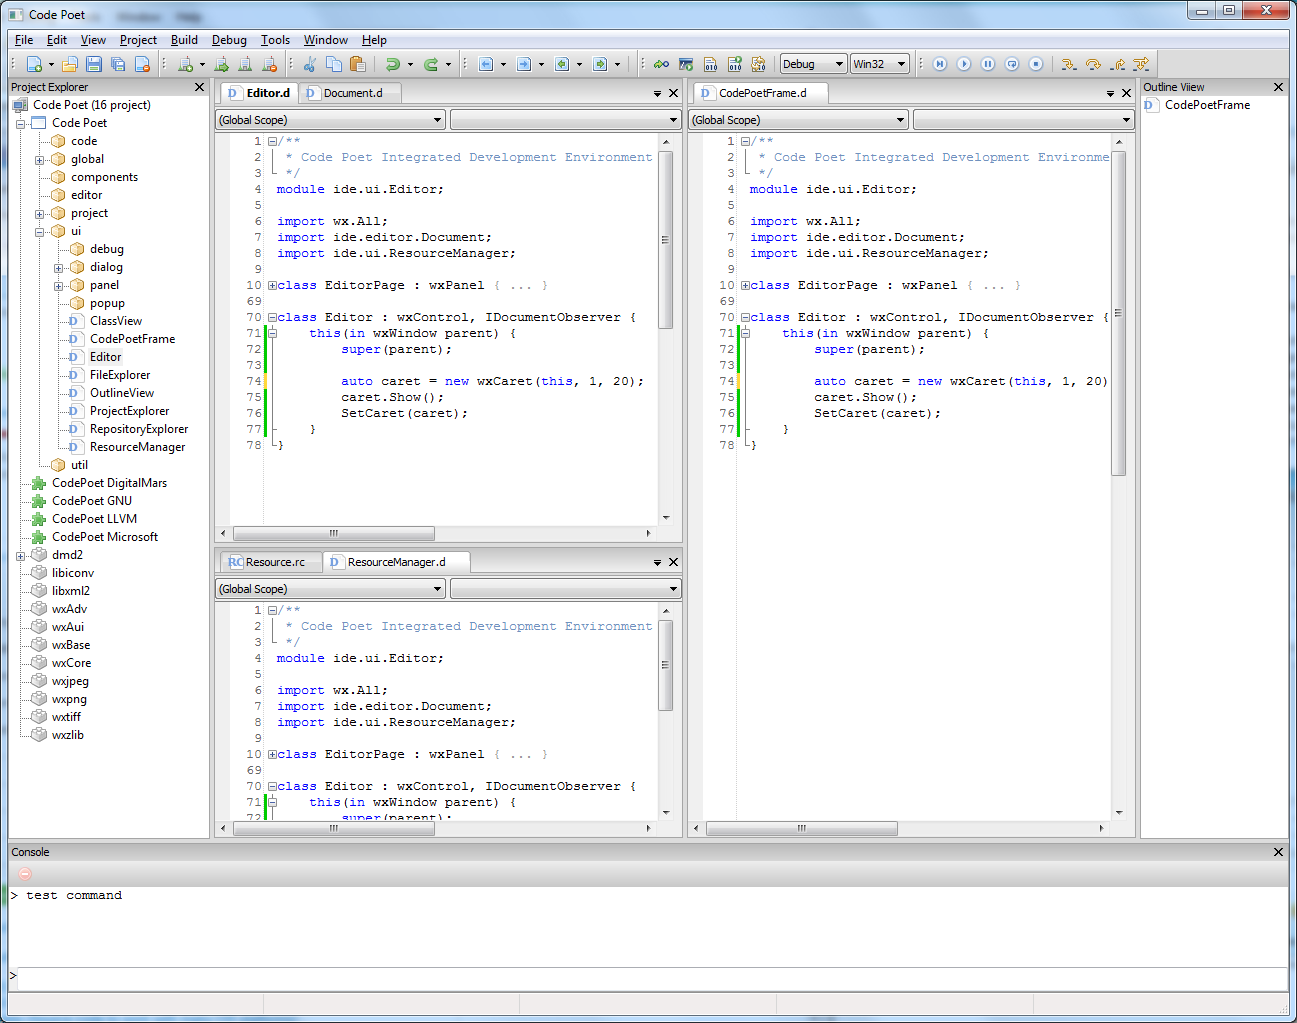Select the CodePoetFrame.d tab
Screen dimensions: 1297x1023
tap(762, 93)
